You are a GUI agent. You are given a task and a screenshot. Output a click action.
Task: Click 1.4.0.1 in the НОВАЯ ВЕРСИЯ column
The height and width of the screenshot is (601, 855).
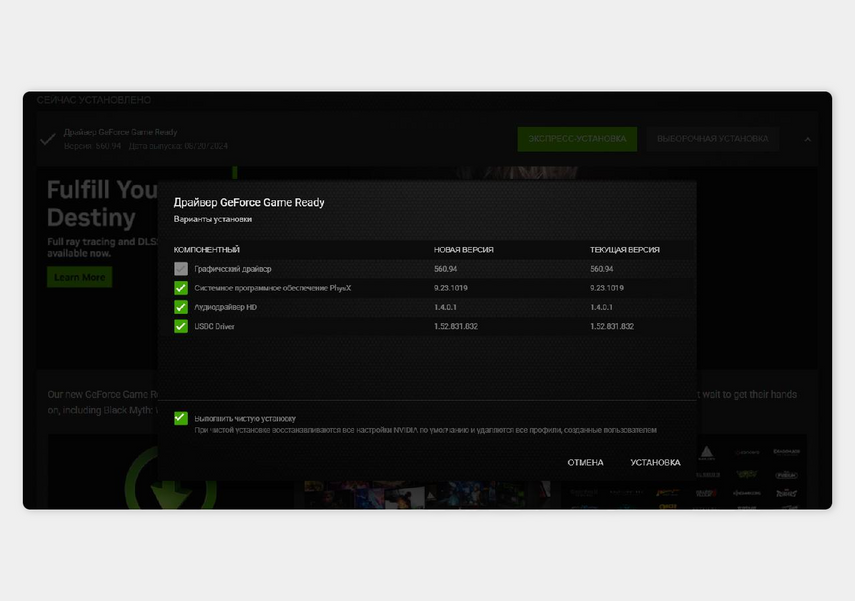445,307
